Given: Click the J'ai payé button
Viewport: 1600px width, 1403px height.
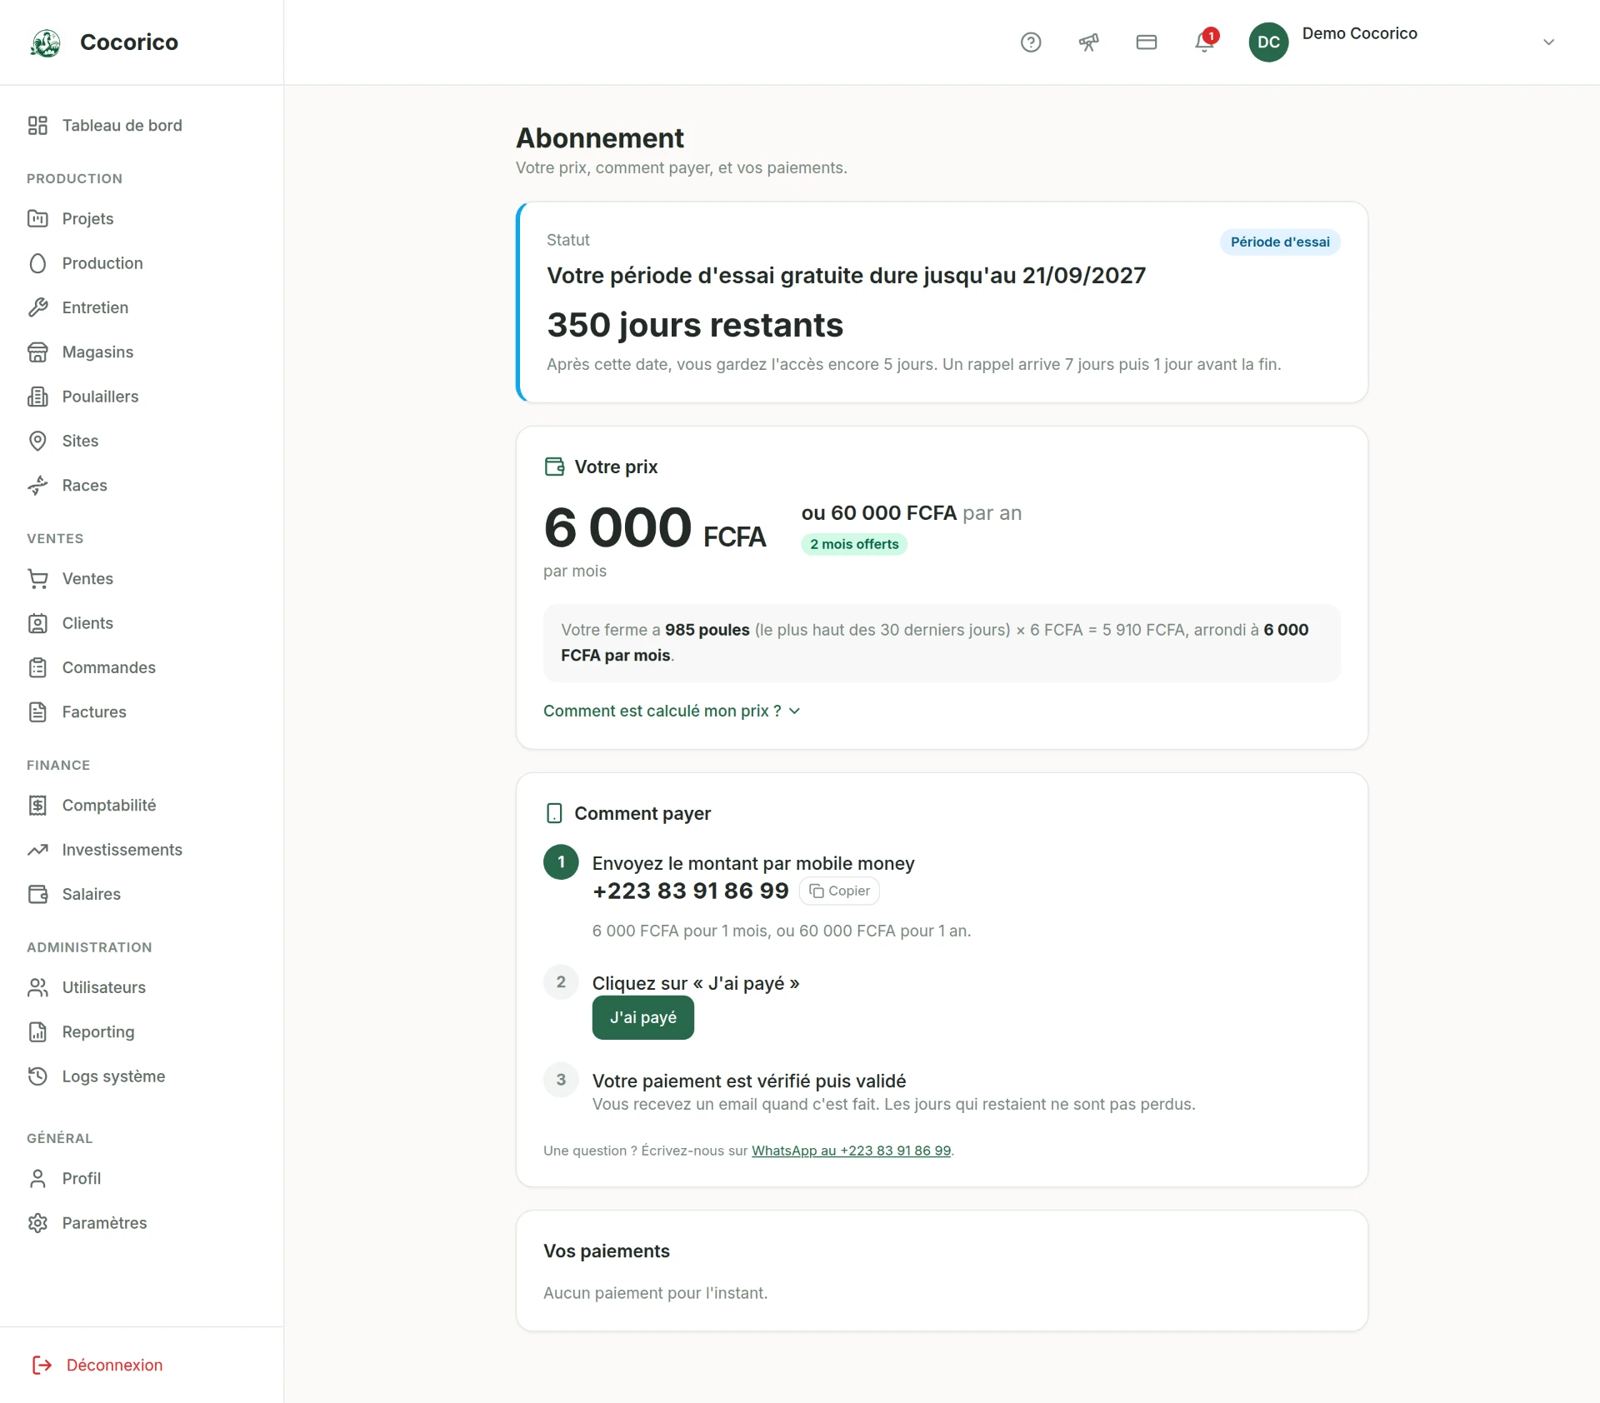Looking at the screenshot, I should (643, 1018).
